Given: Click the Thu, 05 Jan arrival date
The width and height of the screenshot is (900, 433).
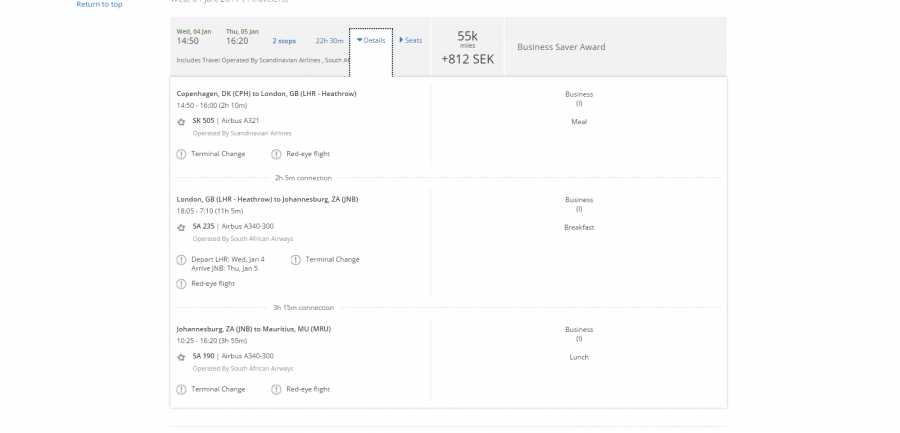Looking at the screenshot, I should click(242, 31).
